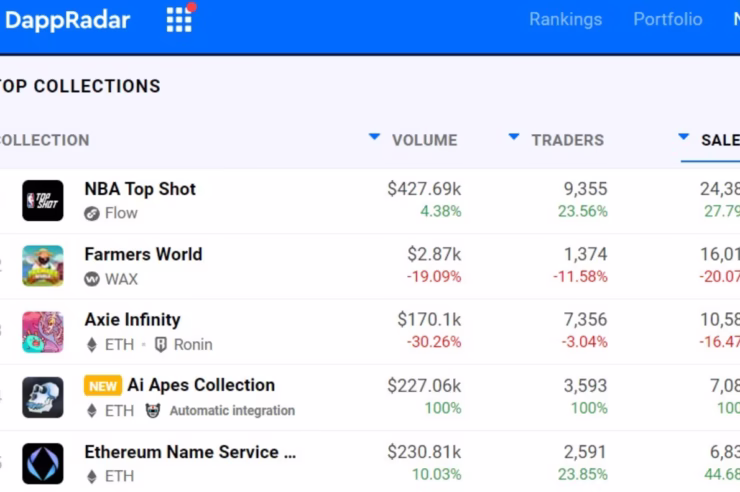Sort table by Traders column
Screen dimensions: 740x492
(568, 140)
